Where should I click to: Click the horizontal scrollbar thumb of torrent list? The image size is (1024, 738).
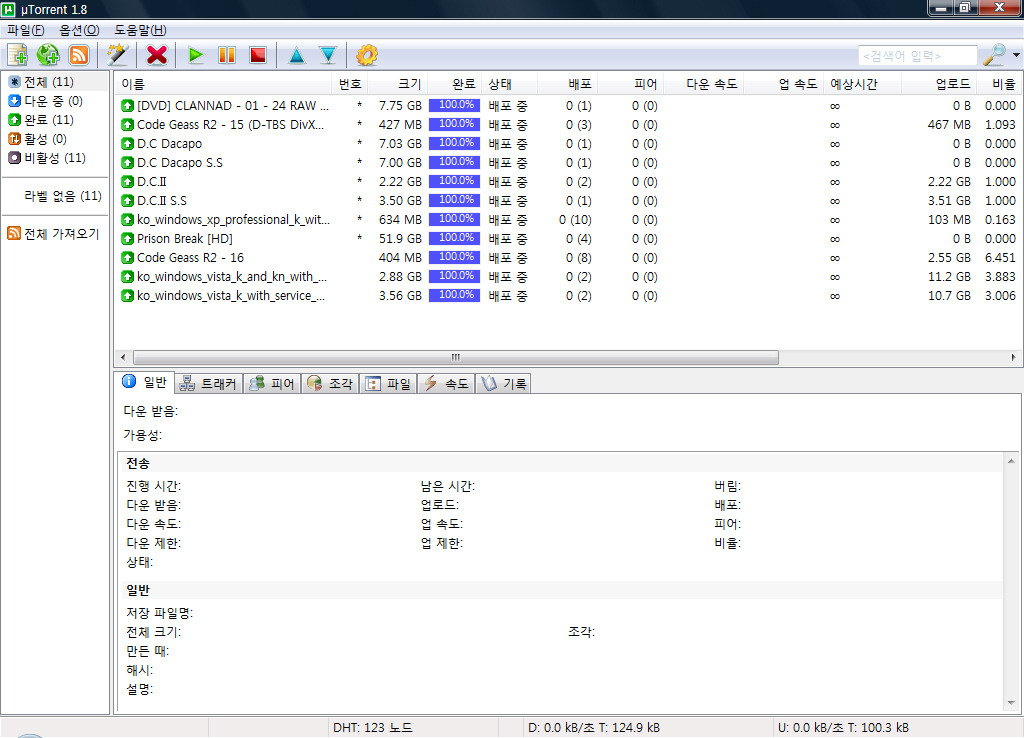[456, 357]
